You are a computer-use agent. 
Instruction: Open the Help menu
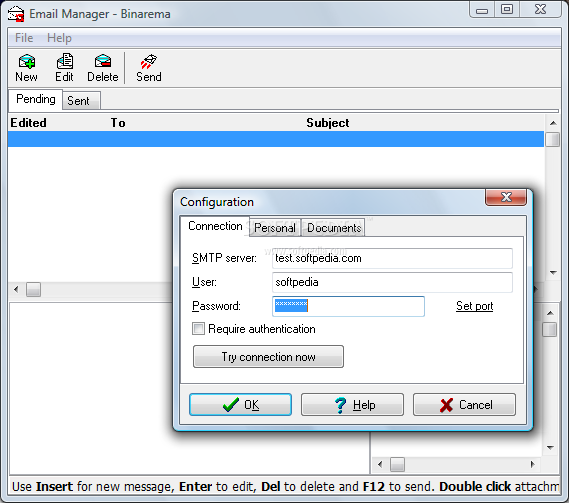pyautogui.click(x=59, y=38)
